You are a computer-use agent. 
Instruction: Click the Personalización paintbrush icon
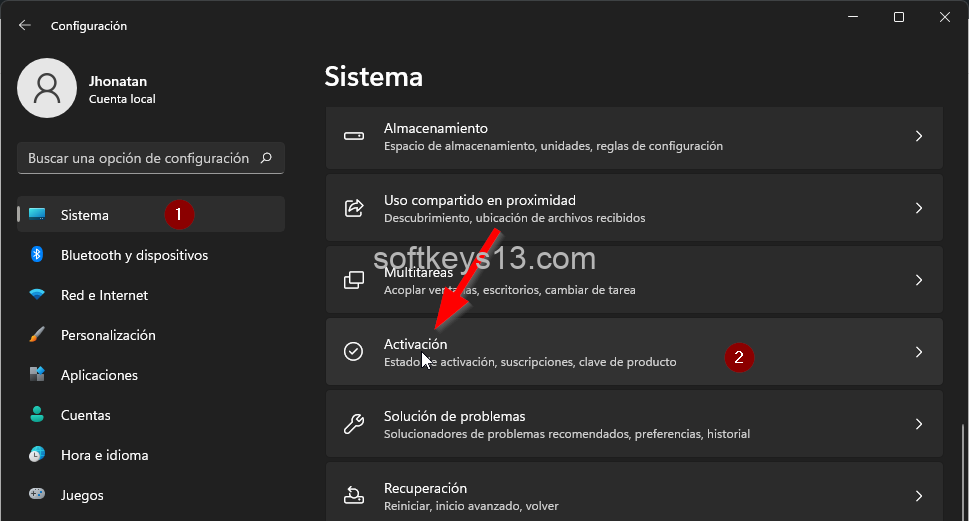pos(37,335)
